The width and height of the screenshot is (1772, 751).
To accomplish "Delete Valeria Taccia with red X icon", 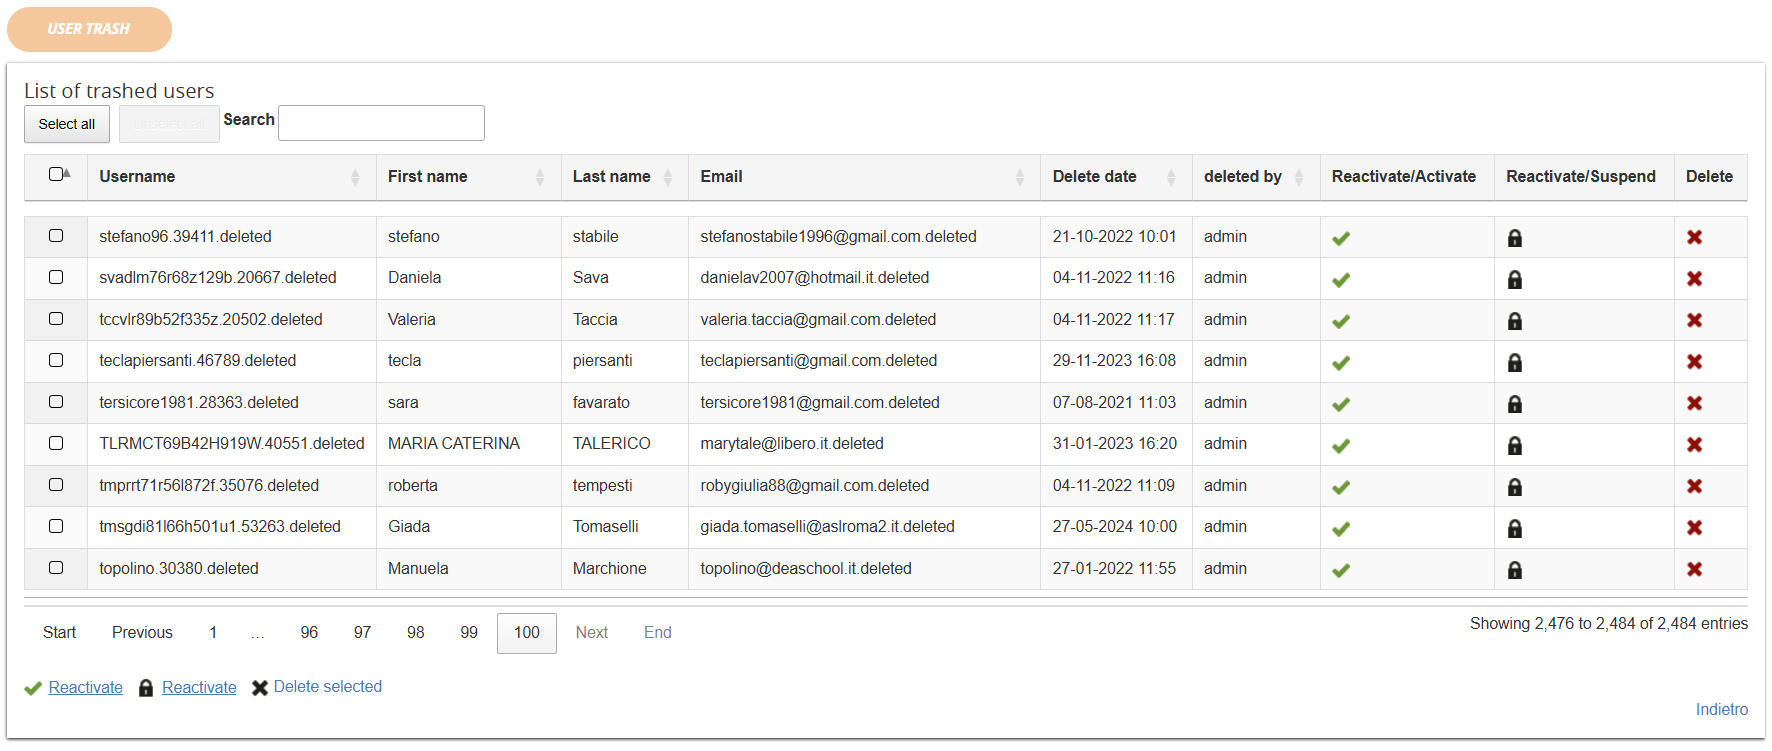I will point(1694,321).
